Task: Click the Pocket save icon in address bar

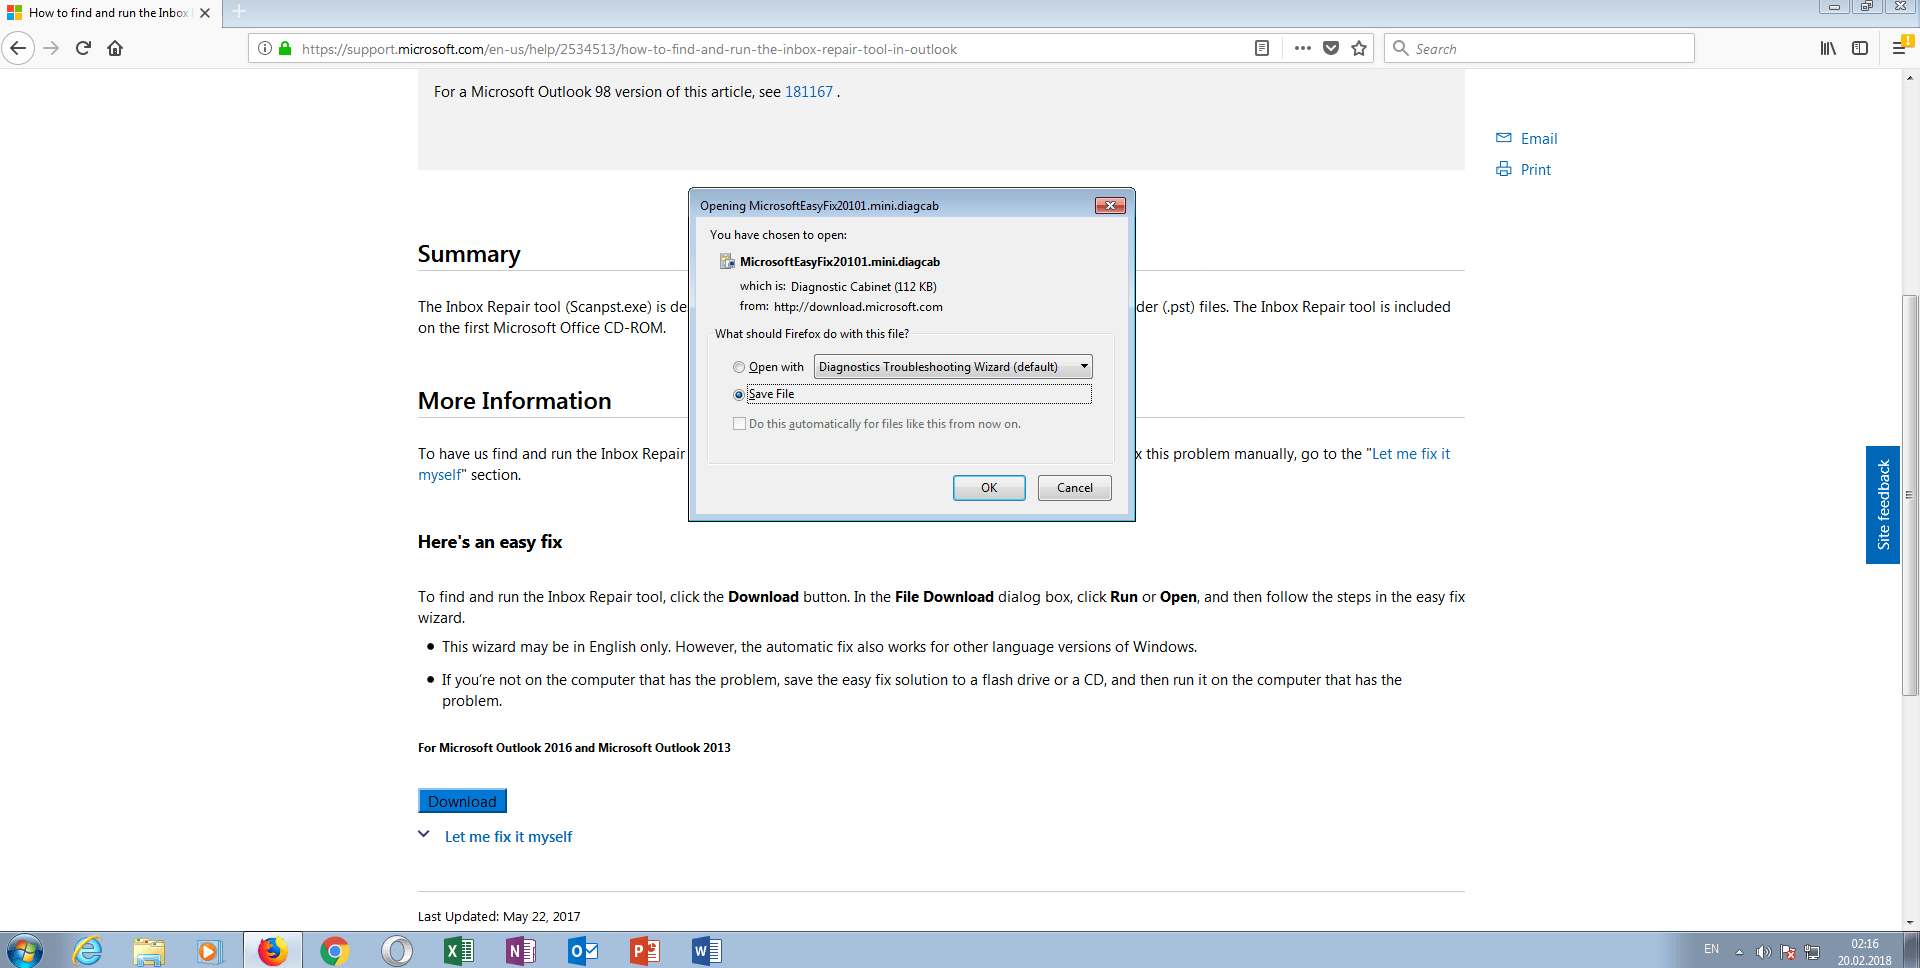Action: [1332, 48]
